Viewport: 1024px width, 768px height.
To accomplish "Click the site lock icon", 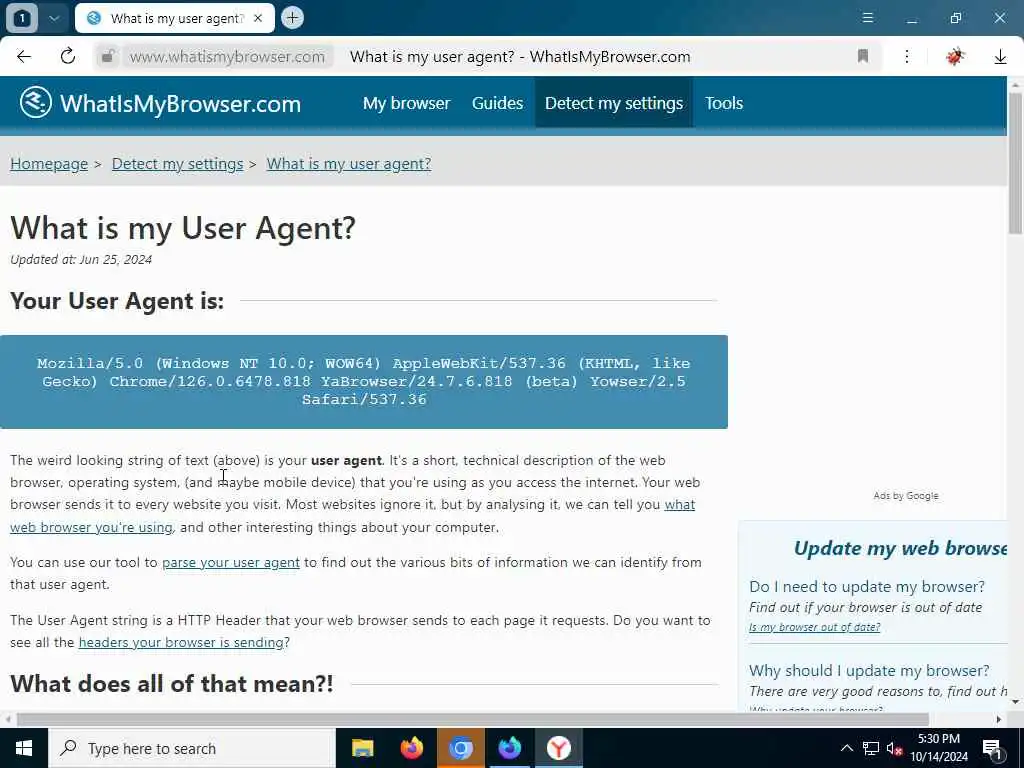I will click(x=108, y=57).
